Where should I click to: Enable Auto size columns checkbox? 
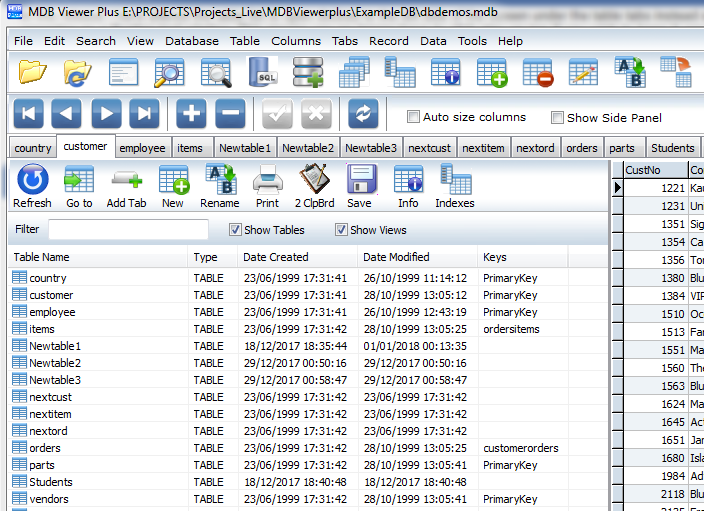pyautogui.click(x=413, y=117)
